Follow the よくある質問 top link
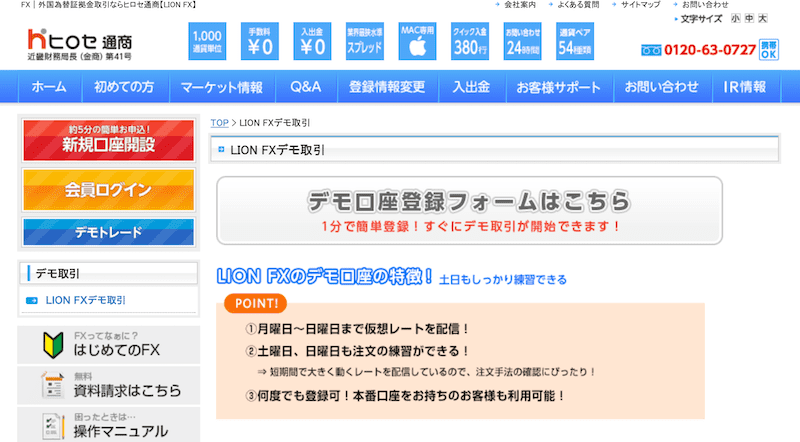This screenshot has width=800, height=442. (x=578, y=5)
